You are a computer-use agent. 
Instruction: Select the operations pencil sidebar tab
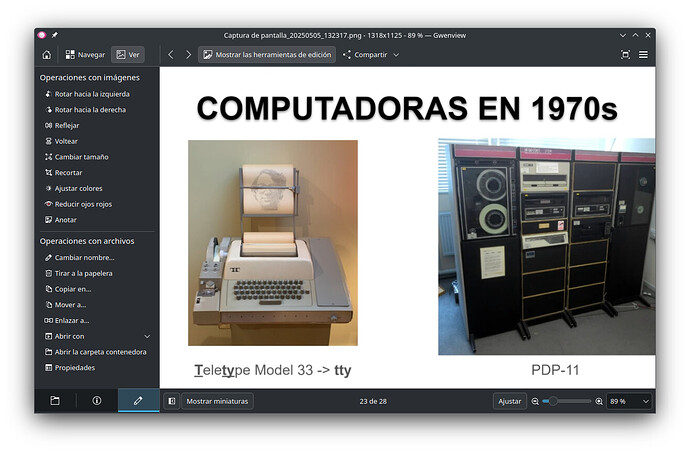pos(138,401)
